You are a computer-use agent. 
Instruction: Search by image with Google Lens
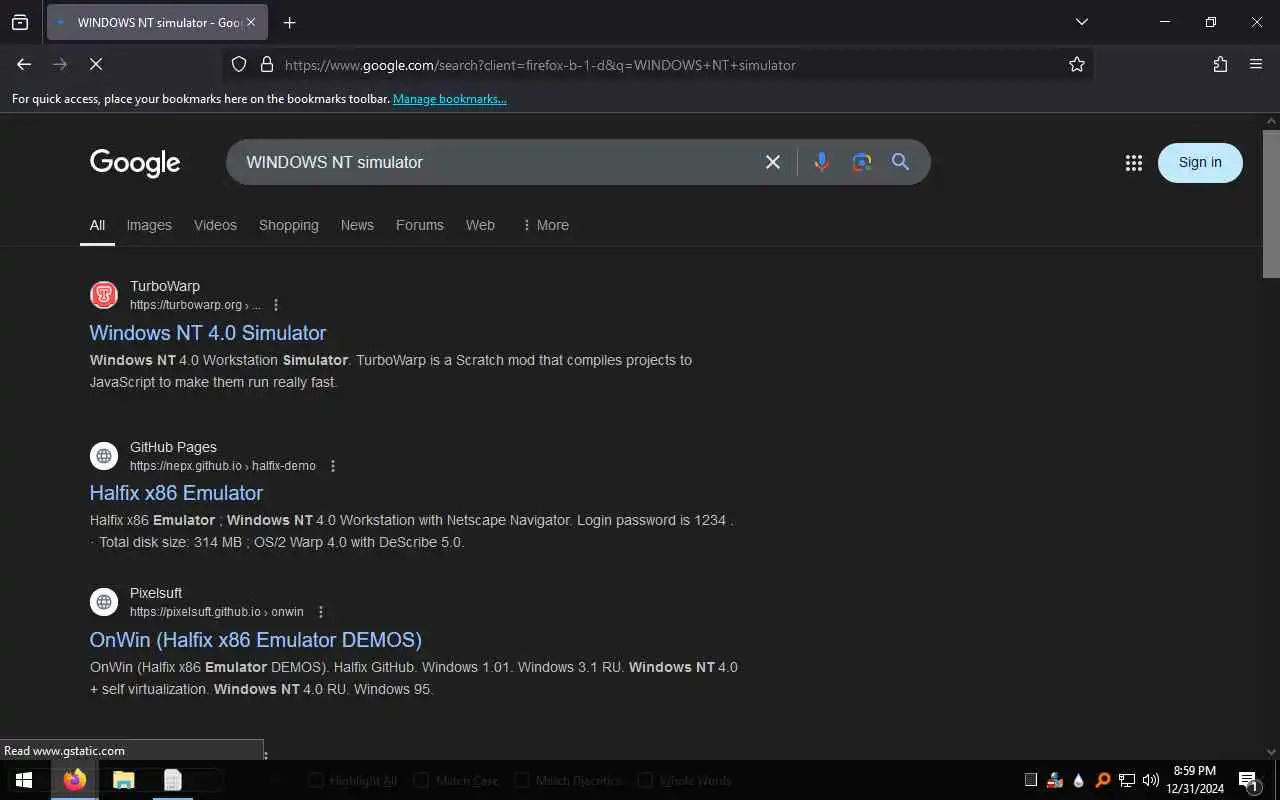(861, 162)
